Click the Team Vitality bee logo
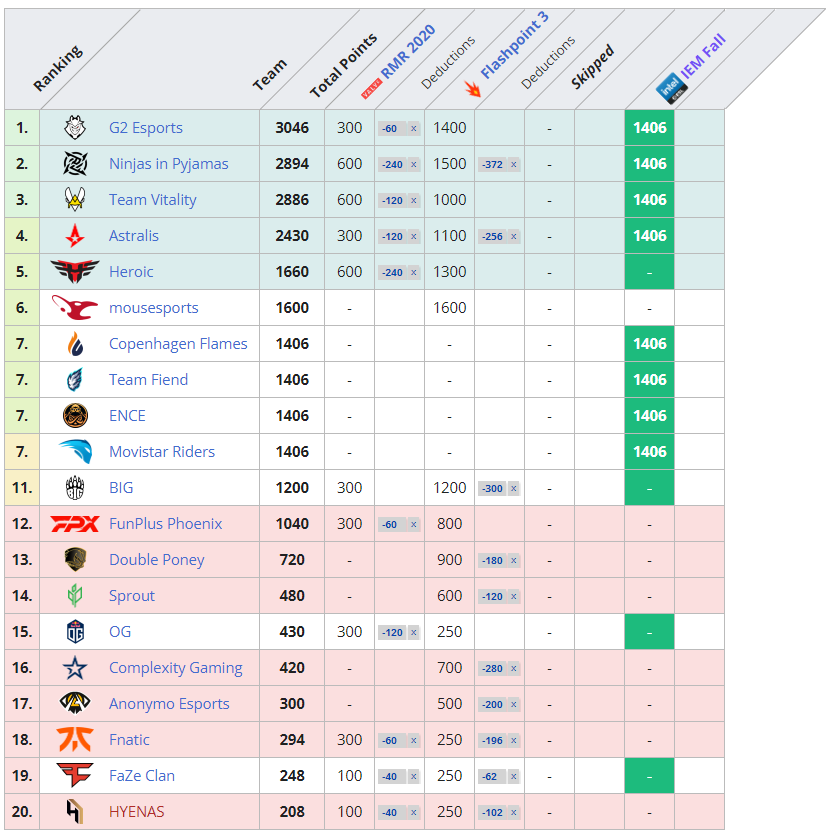Screen dimensions: 834x837 tap(75, 199)
